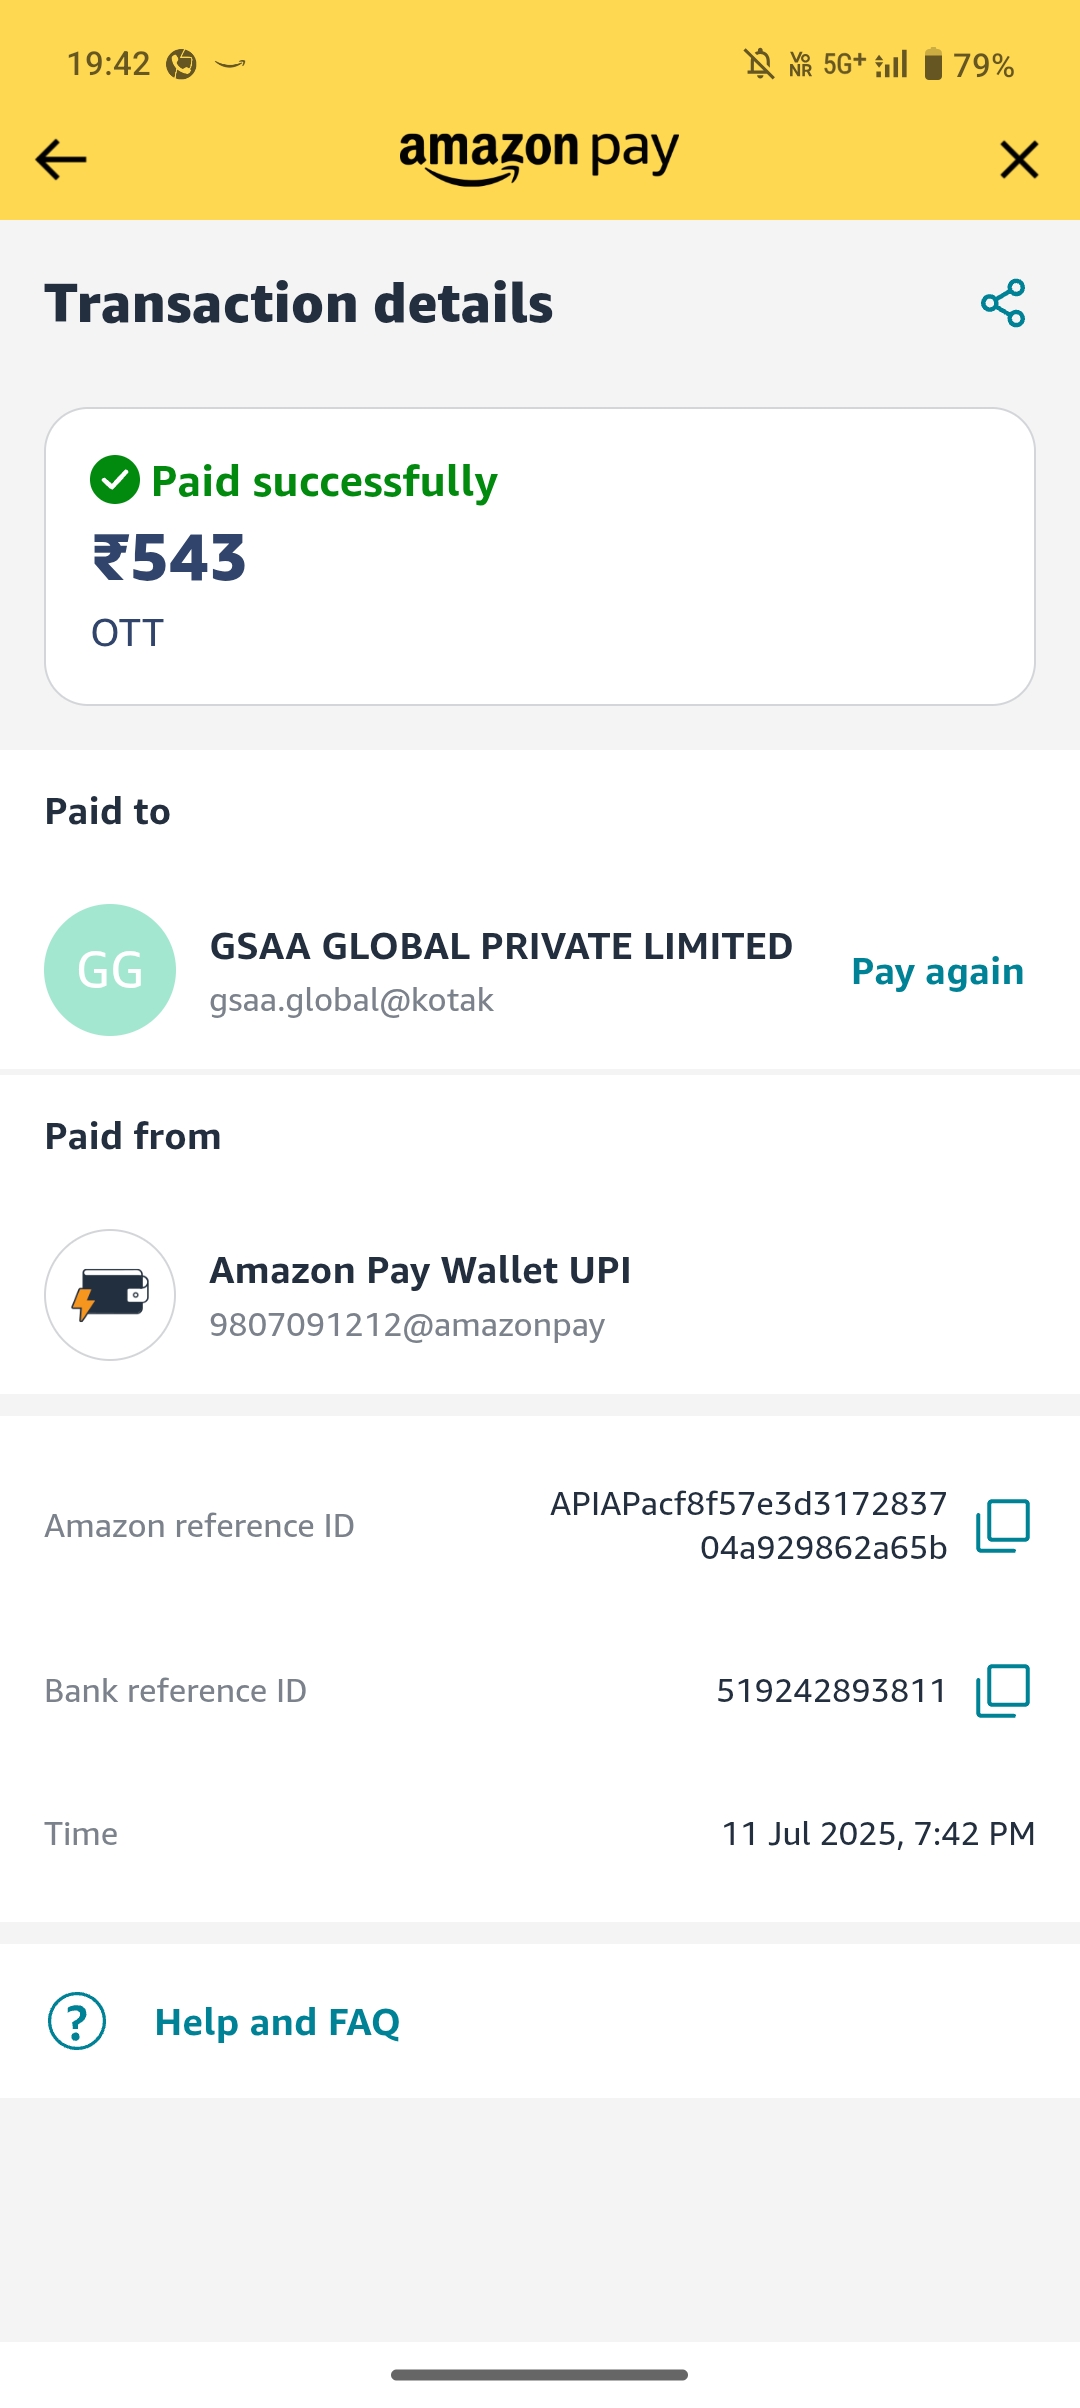The image size is (1080, 2408).
Task: Close the Amazon Pay transaction screen
Action: (1019, 160)
